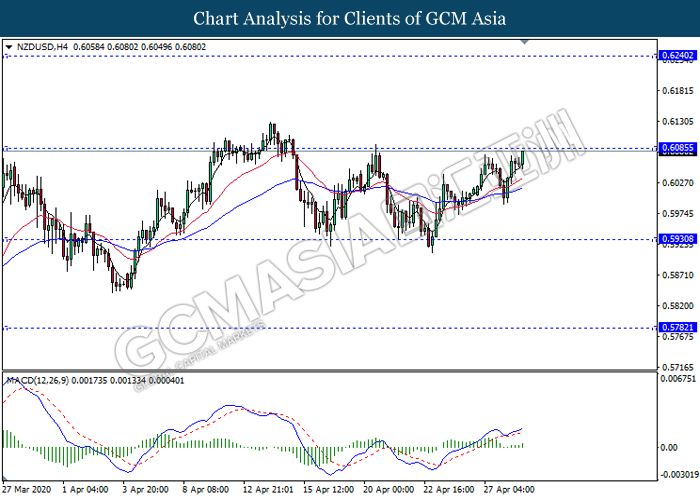Screen dimensions: 700x500
Task: Click the 12 Apr 21:01 time label
Action: [268, 490]
